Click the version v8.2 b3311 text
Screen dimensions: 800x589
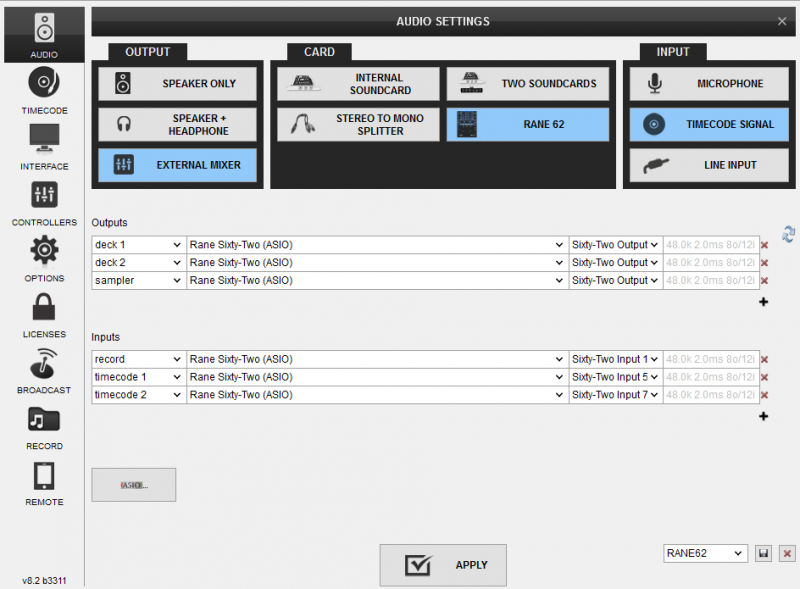(44, 581)
